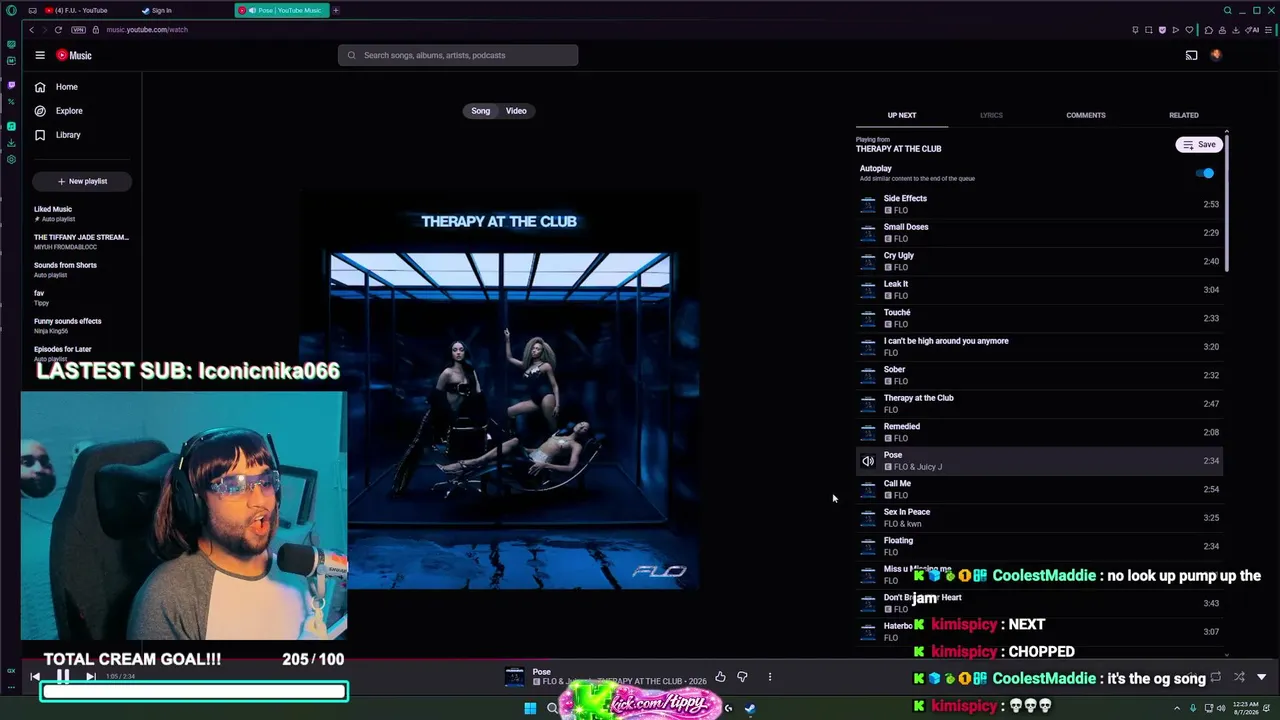Toggle the browser VPN badge

[x=79, y=30]
